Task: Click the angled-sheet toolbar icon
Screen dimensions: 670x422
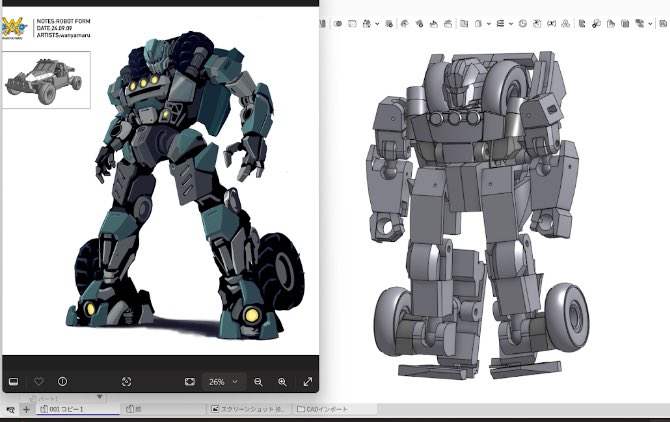Action: (x=611, y=24)
